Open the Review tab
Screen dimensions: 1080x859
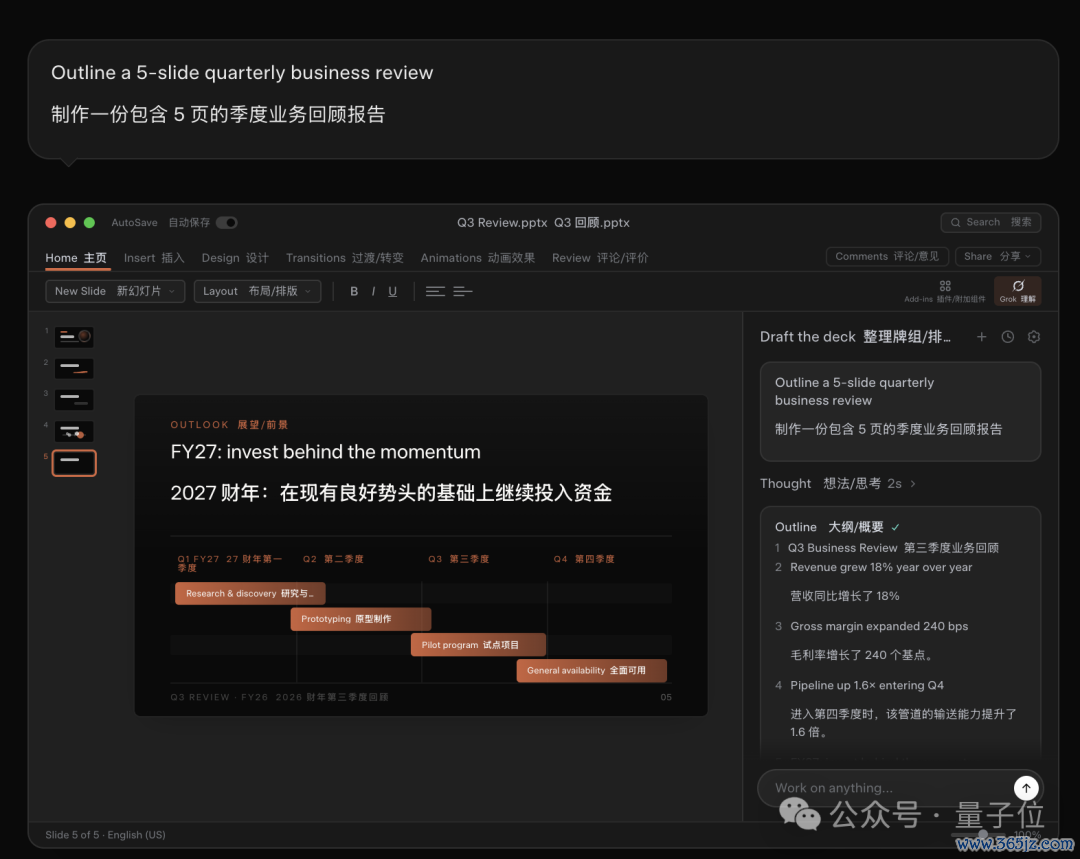600,258
